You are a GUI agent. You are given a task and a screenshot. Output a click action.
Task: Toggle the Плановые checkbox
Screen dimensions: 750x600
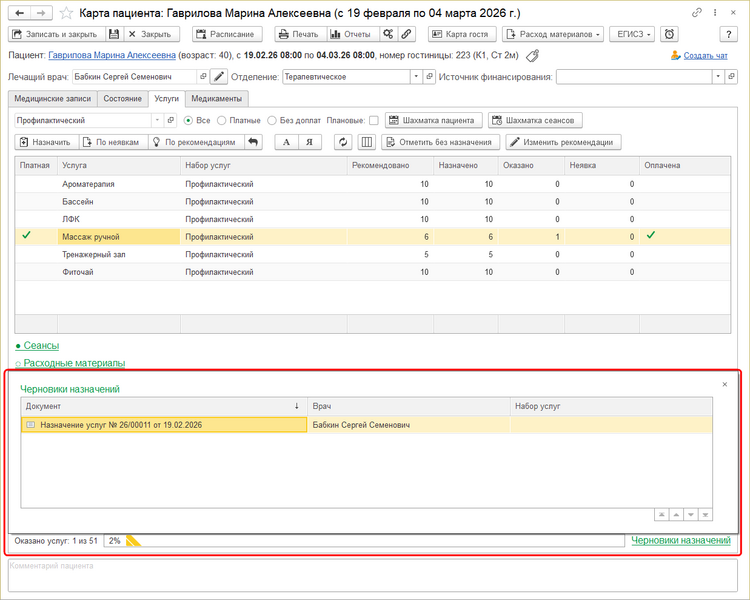tap(373, 120)
